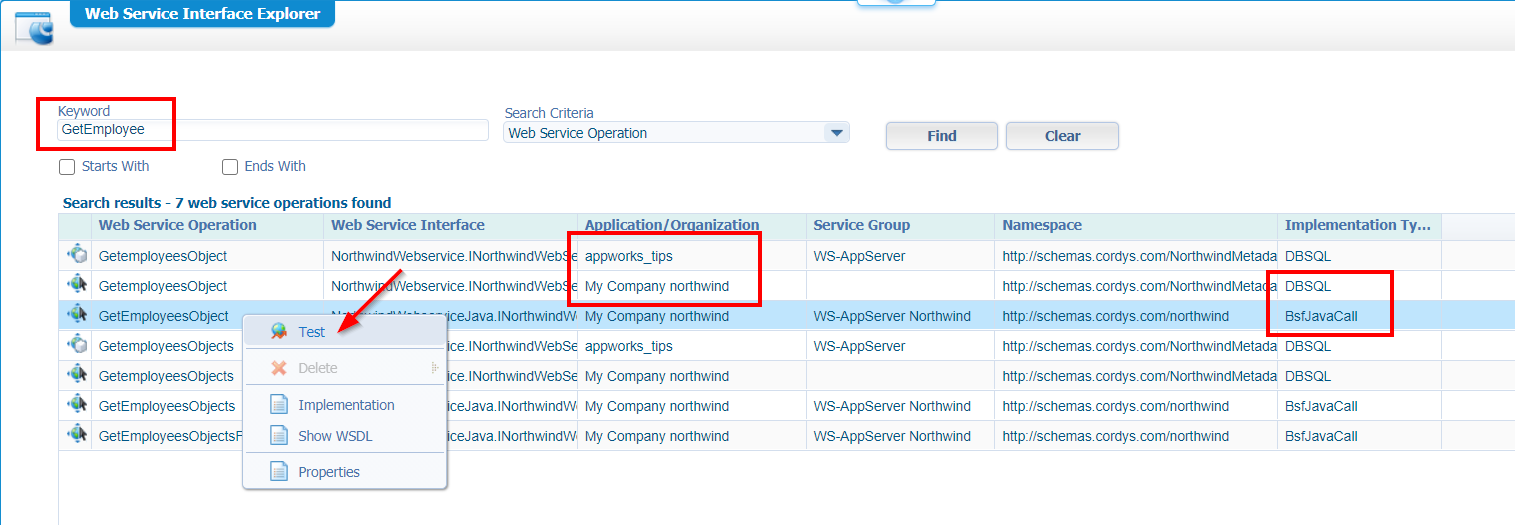This screenshot has height=525, width=1515.
Task: Click the Test icon in context menu
Action: [279, 332]
